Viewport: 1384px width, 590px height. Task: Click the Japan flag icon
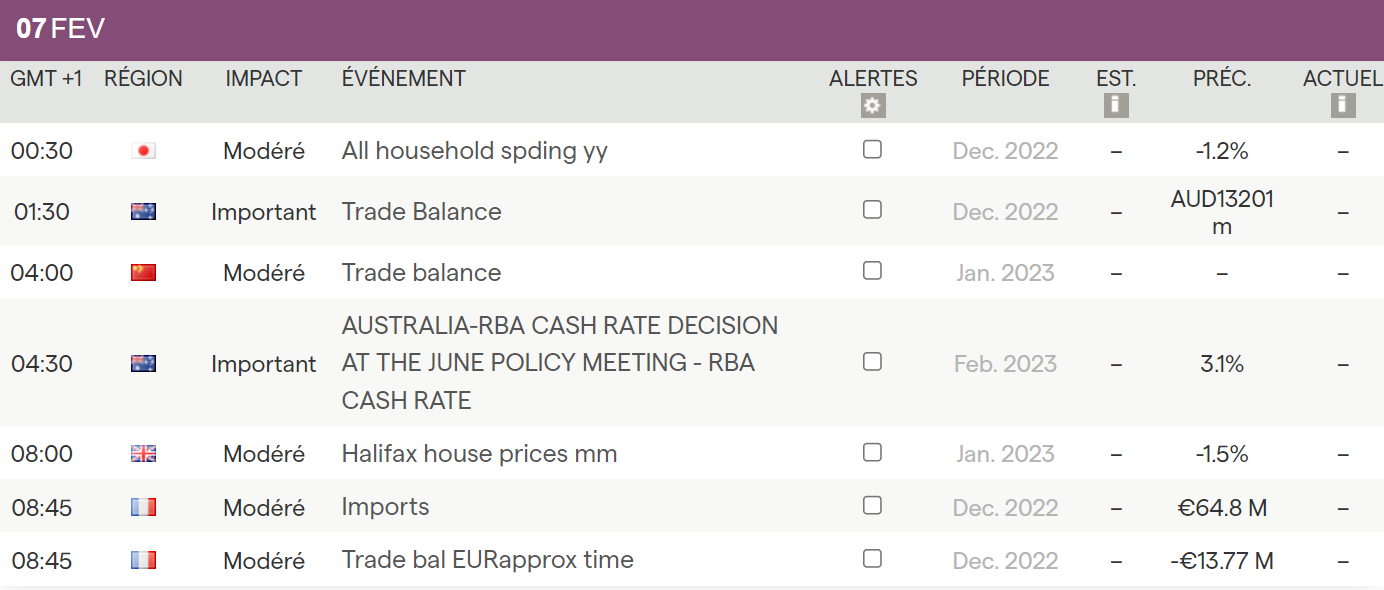pyautogui.click(x=144, y=151)
